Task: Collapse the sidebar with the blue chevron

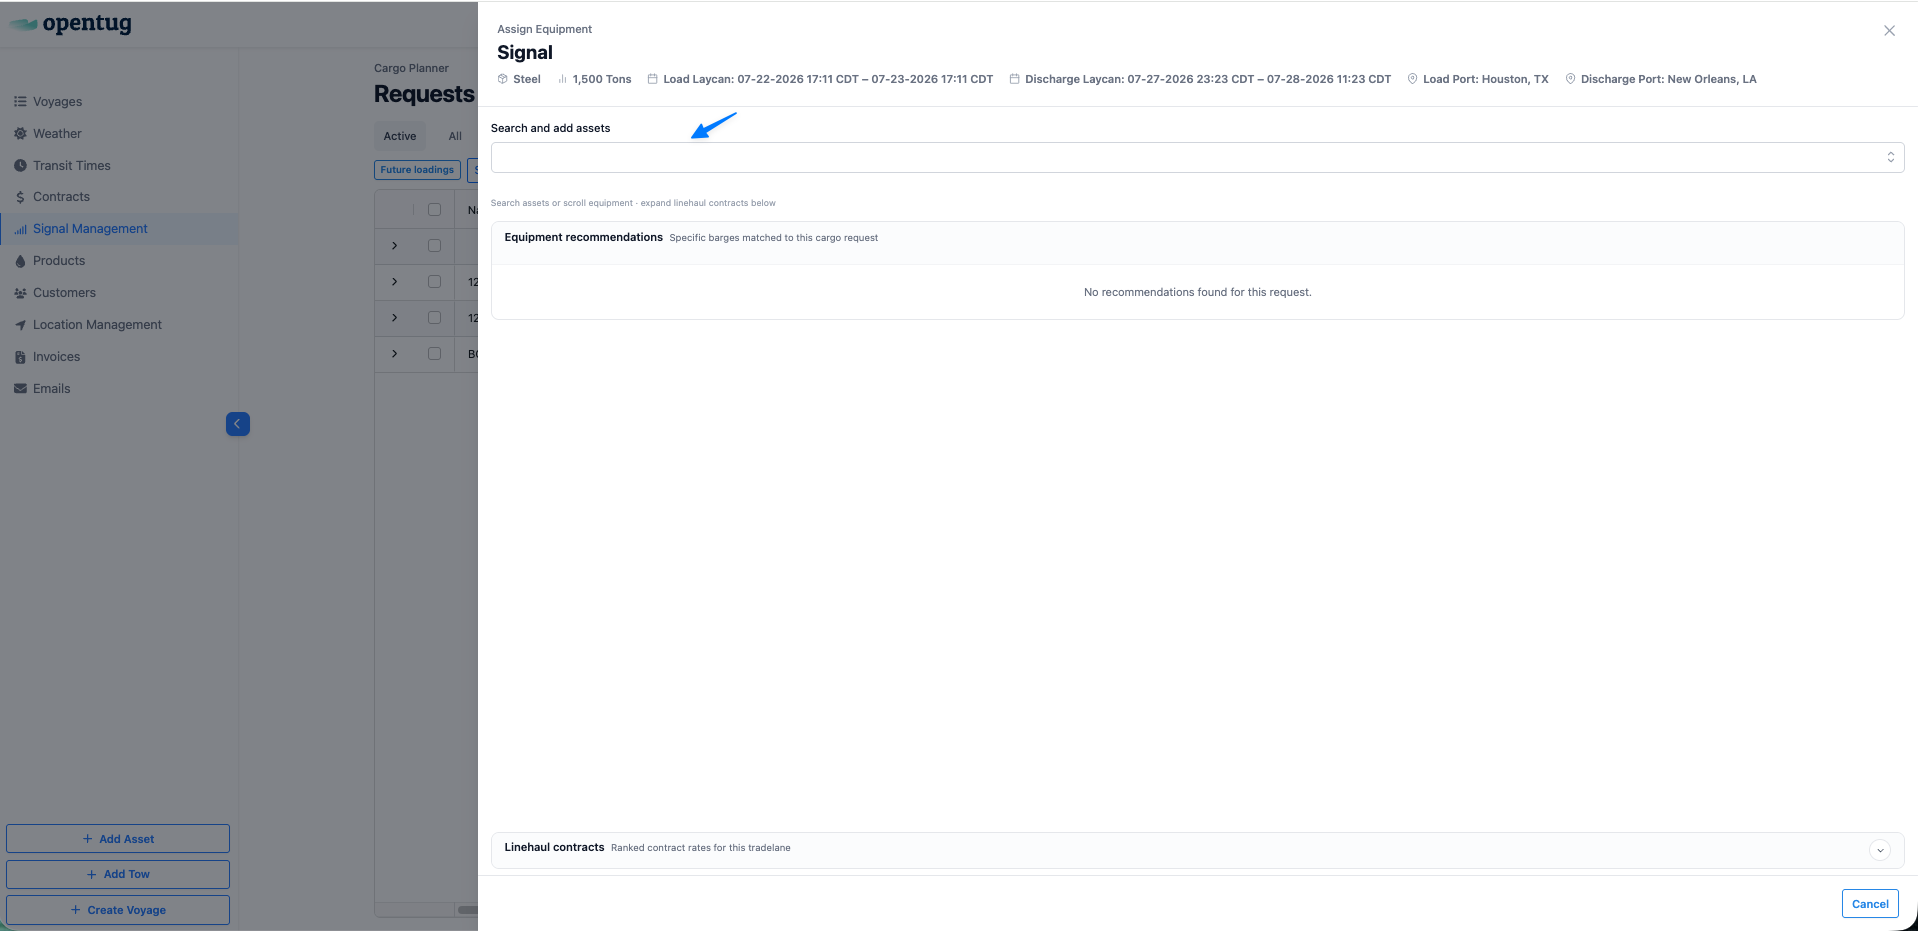Action: coord(238,424)
